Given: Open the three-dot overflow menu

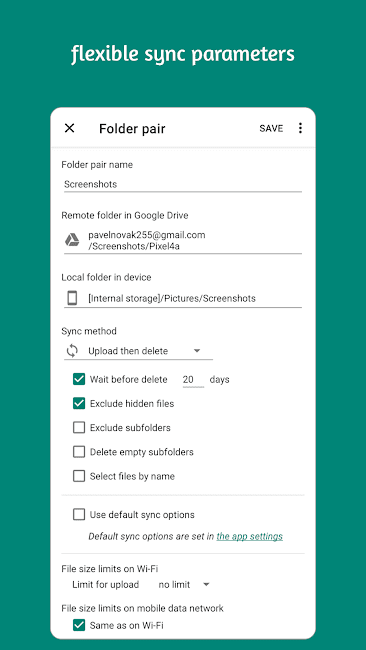Looking at the screenshot, I should (300, 128).
